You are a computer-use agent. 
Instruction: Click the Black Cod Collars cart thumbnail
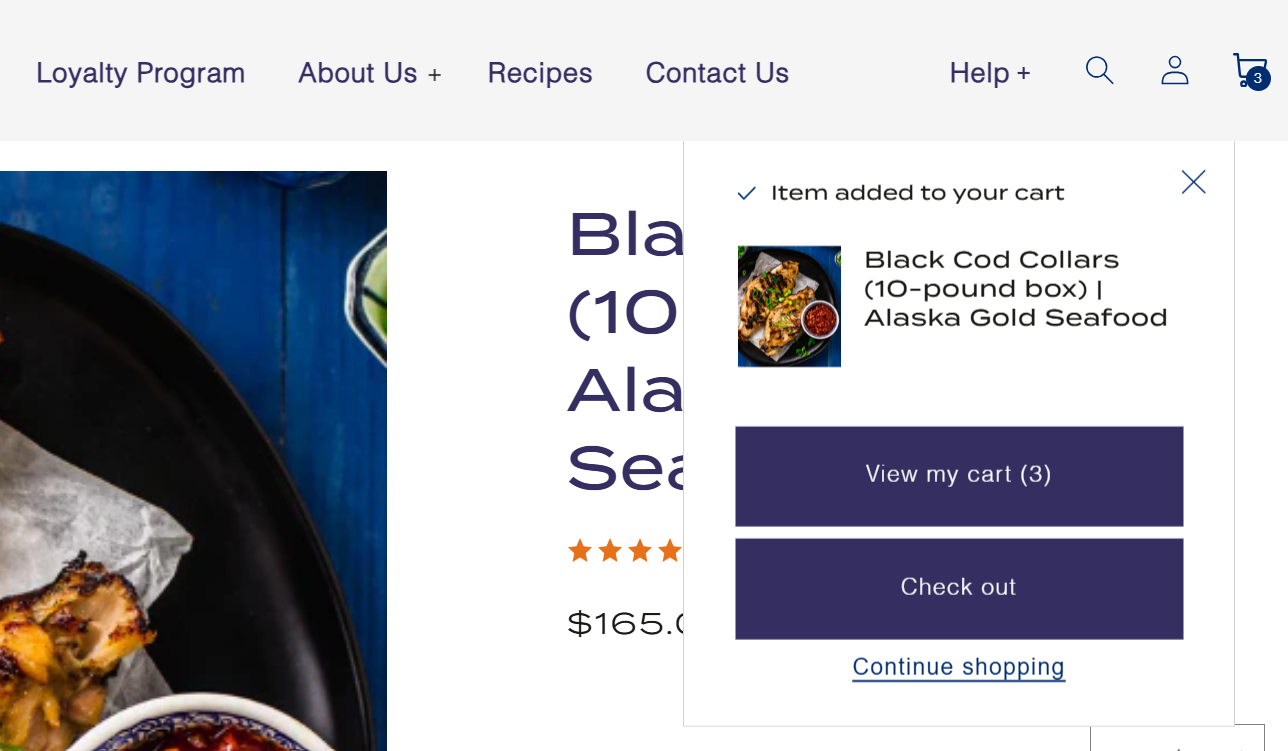pyautogui.click(x=789, y=306)
